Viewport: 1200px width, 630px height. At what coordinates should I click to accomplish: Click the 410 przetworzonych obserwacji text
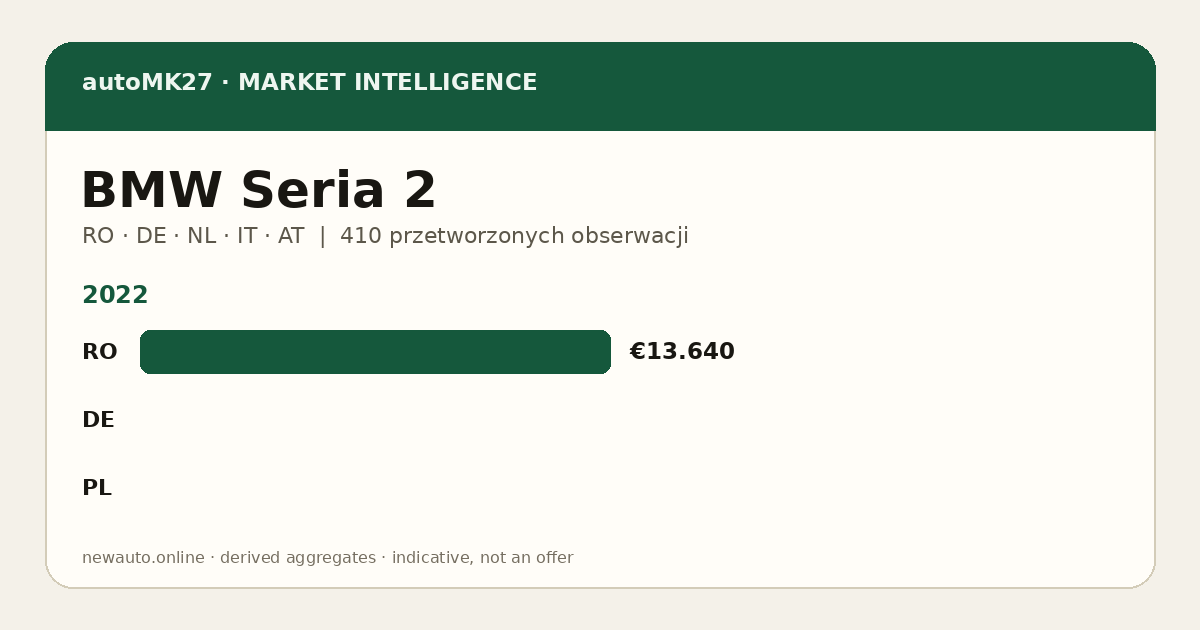514,236
